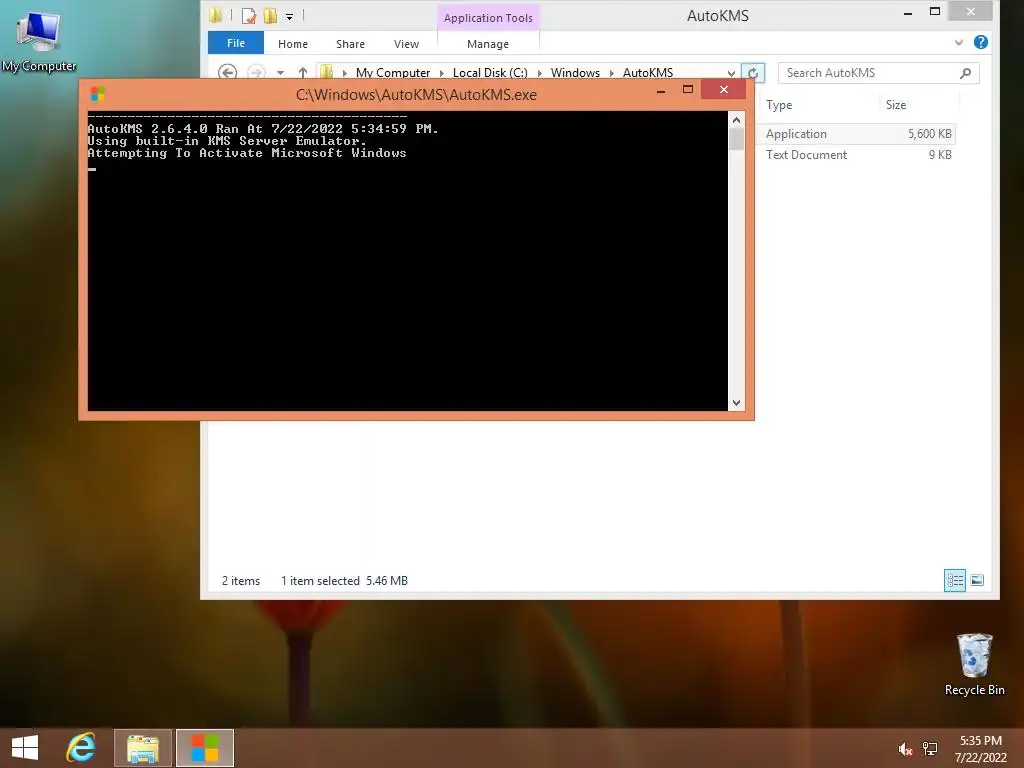The width and height of the screenshot is (1024, 768).
Task: Click the muted volume tray icon
Action: [905, 749]
